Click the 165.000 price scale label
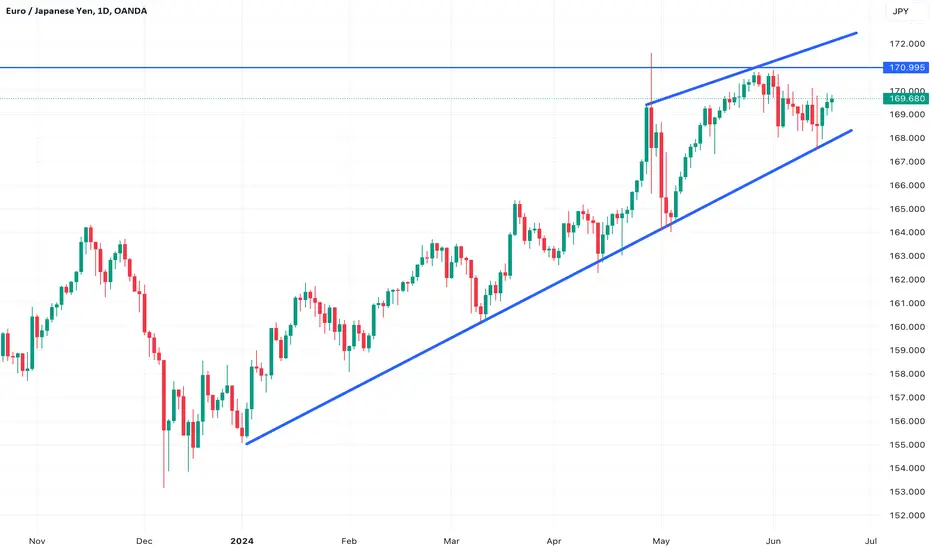This screenshot has width=932, height=550. point(907,209)
